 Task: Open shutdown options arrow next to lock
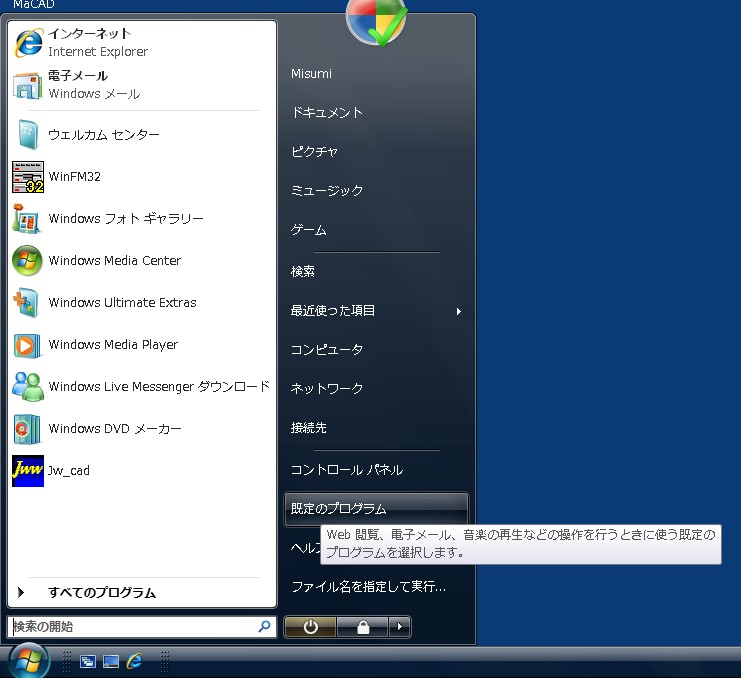pos(400,627)
